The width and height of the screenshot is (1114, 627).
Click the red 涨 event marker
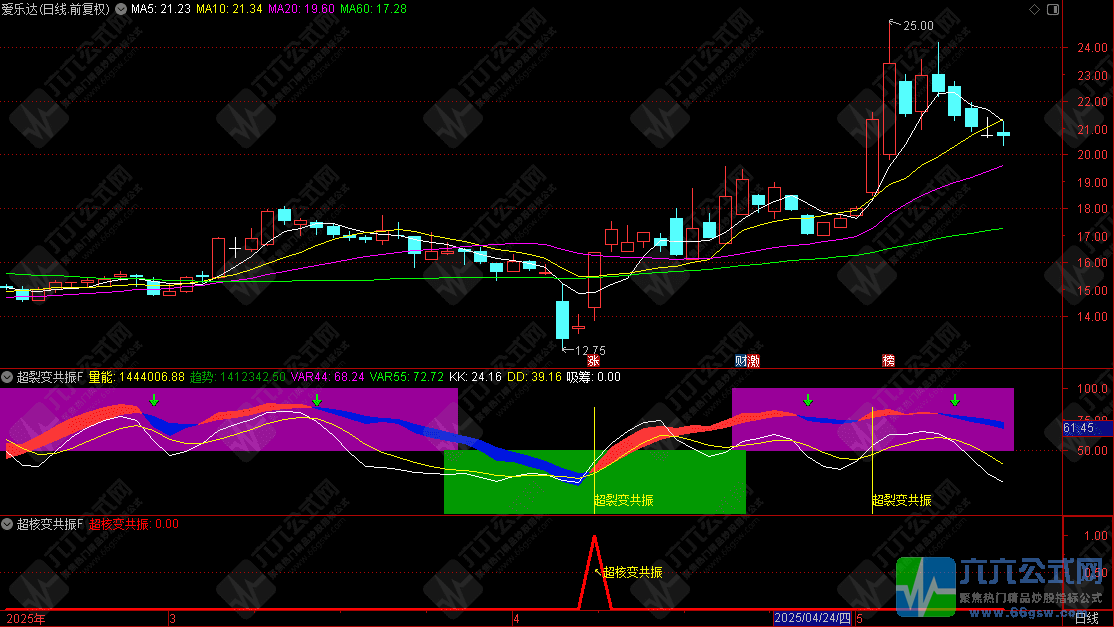coord(593,360)
